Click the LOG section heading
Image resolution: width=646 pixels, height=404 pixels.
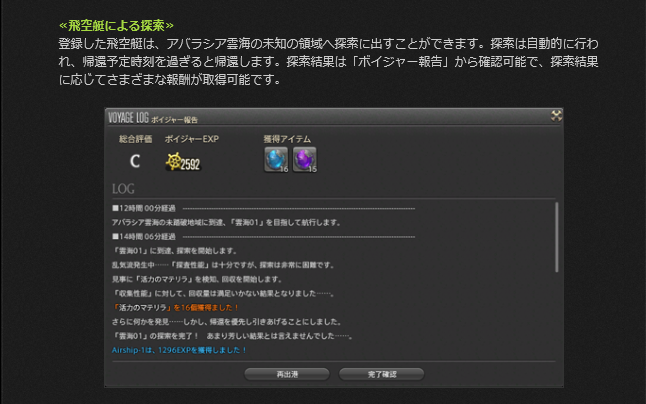point(123,189)
